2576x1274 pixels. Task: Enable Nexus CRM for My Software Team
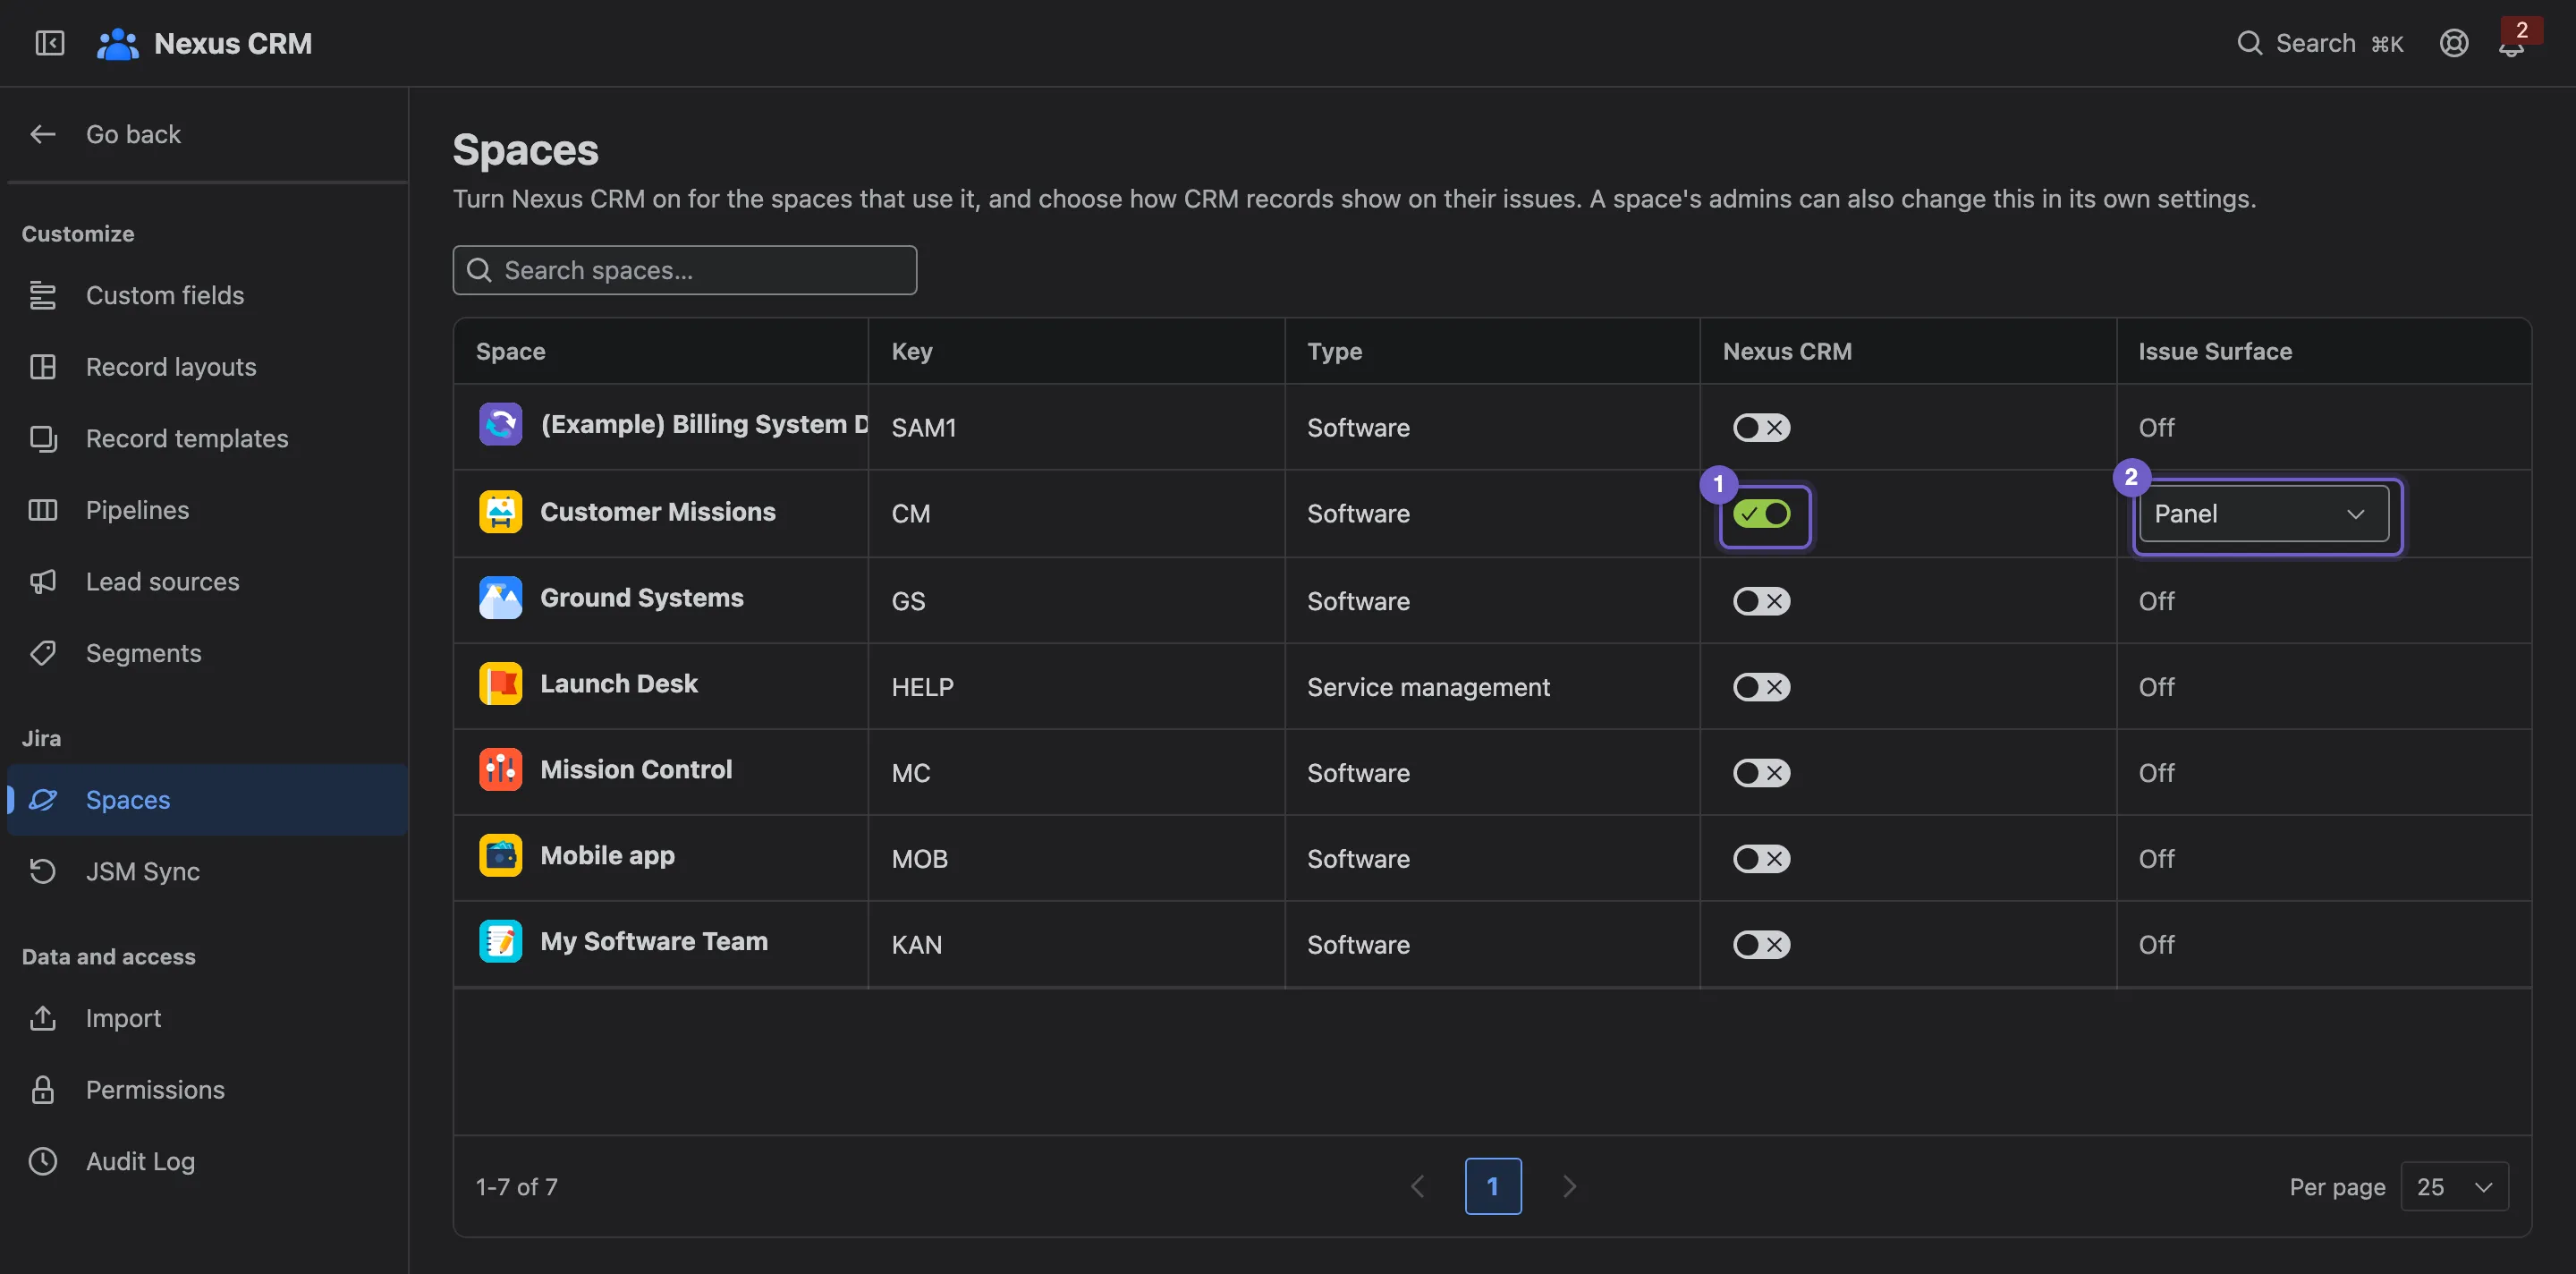click(1761, 945)
